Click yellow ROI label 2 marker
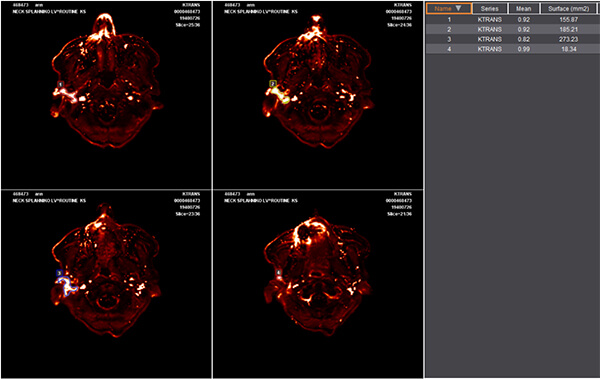 click(272, 83)
